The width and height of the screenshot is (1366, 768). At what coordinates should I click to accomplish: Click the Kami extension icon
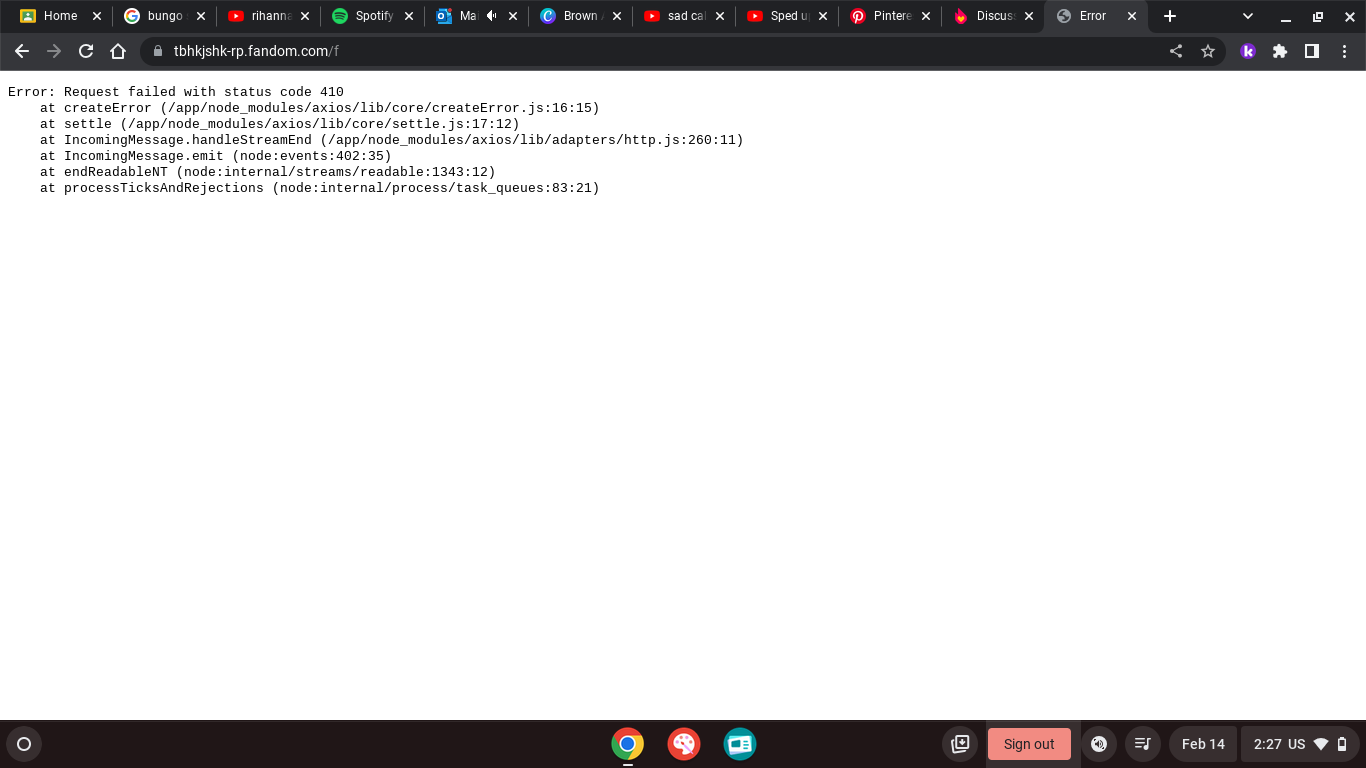pyautogui.click(x=1248, y=50)
